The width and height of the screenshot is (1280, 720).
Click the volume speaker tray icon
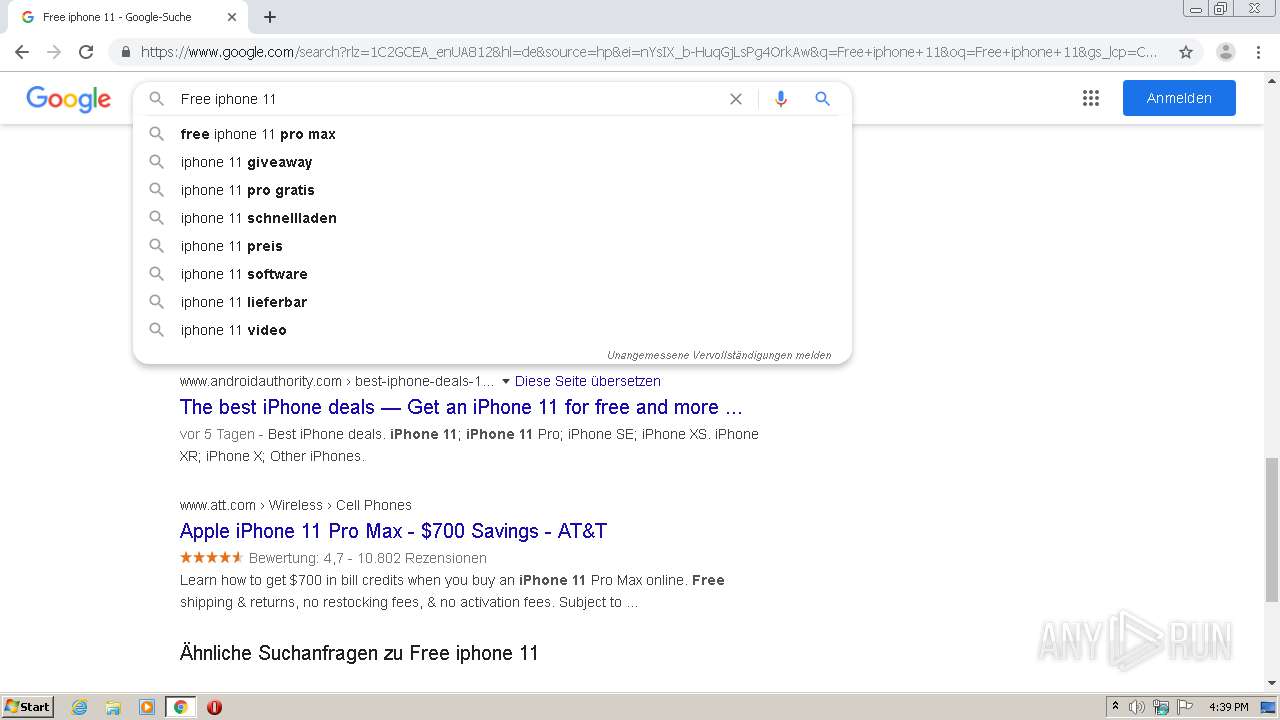coord(1137,707)
